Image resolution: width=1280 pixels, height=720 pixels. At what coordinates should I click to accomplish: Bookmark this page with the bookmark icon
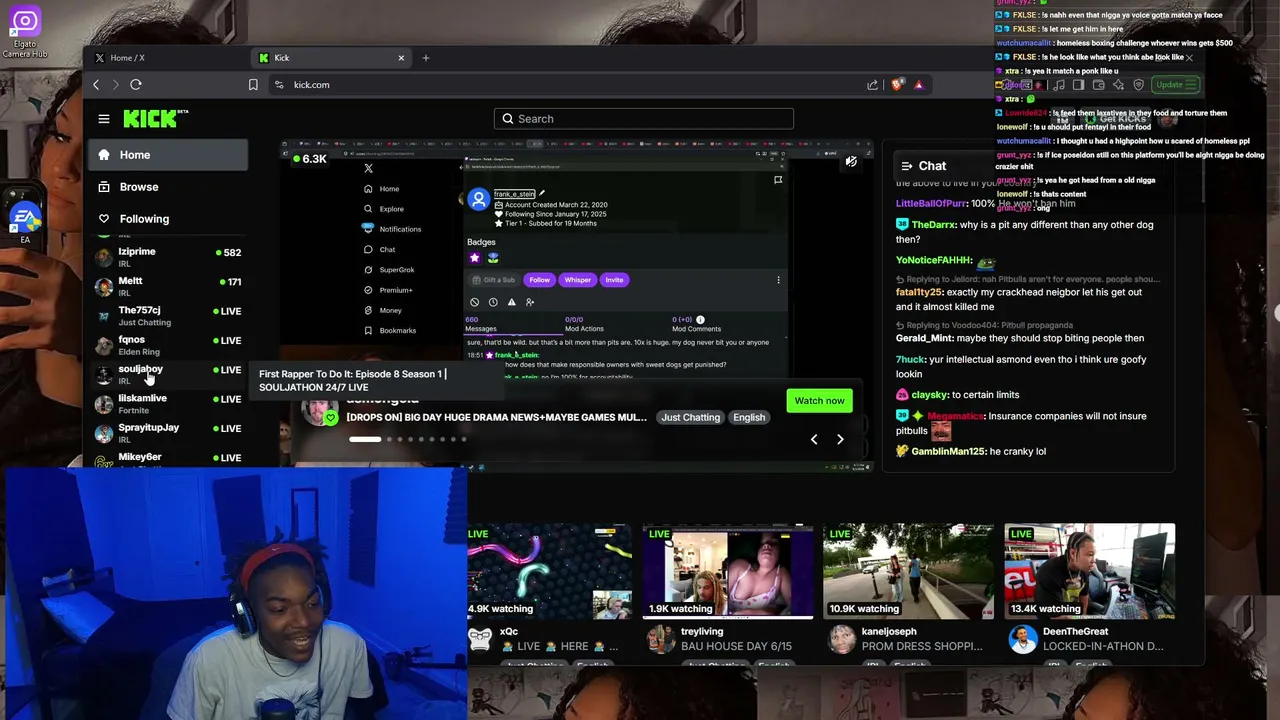pyautogui.click(x=253, y=85)
